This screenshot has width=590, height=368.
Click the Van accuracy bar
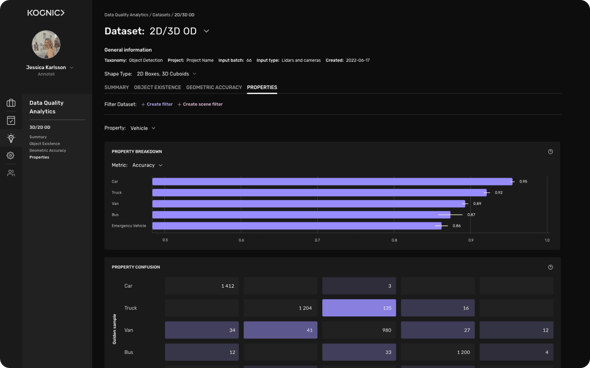(x=309, y=204)
